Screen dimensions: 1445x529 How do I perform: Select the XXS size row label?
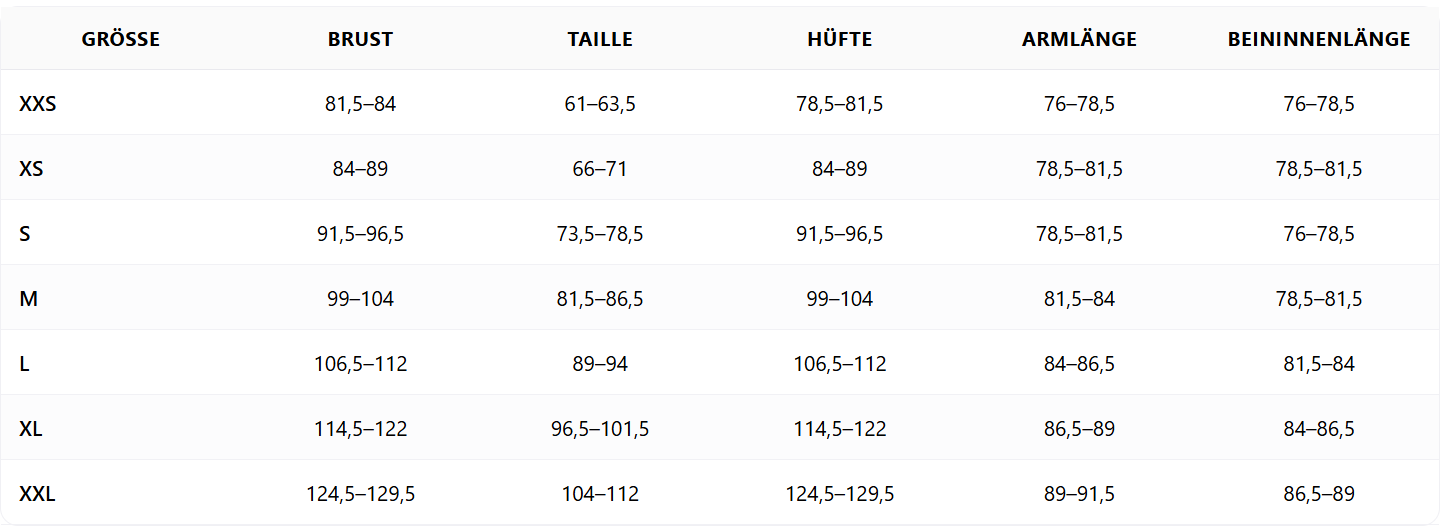coord(38,104)
